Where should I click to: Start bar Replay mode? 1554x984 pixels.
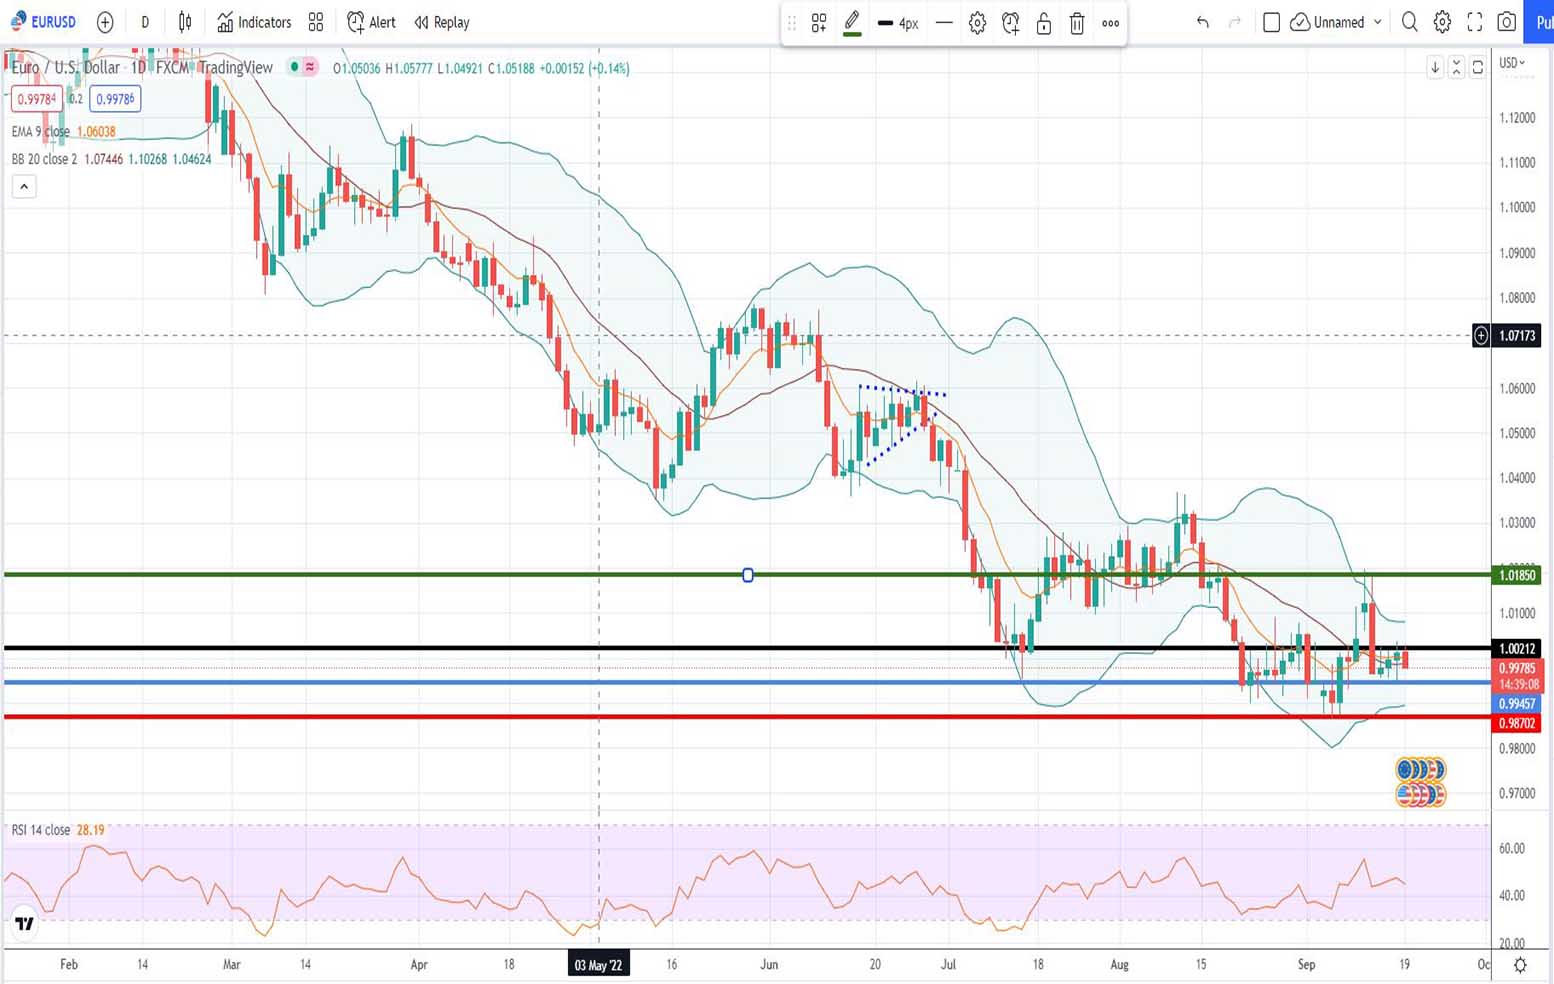441,22
